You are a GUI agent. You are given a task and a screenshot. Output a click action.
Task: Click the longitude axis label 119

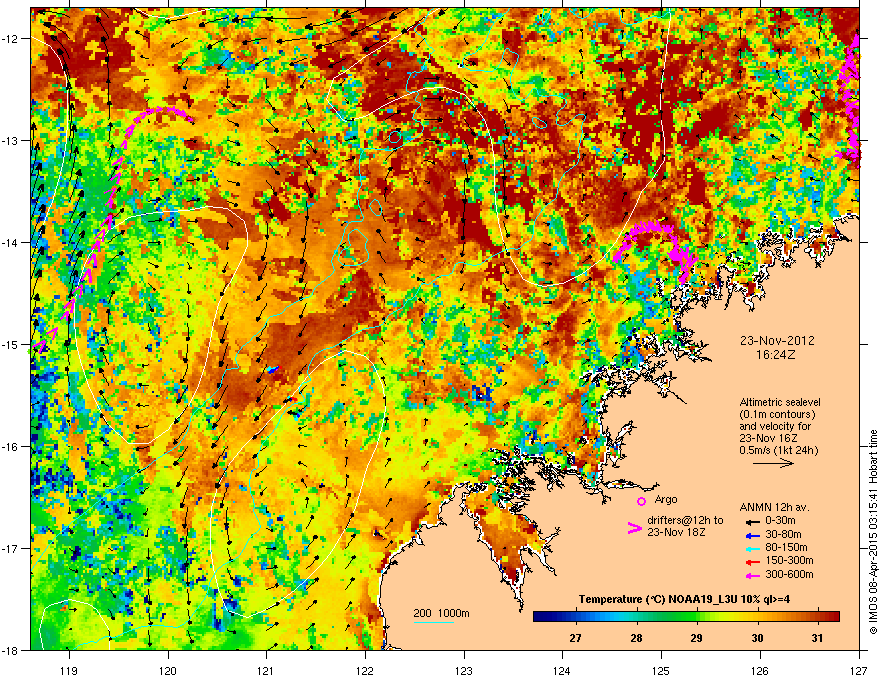point(69,670)
